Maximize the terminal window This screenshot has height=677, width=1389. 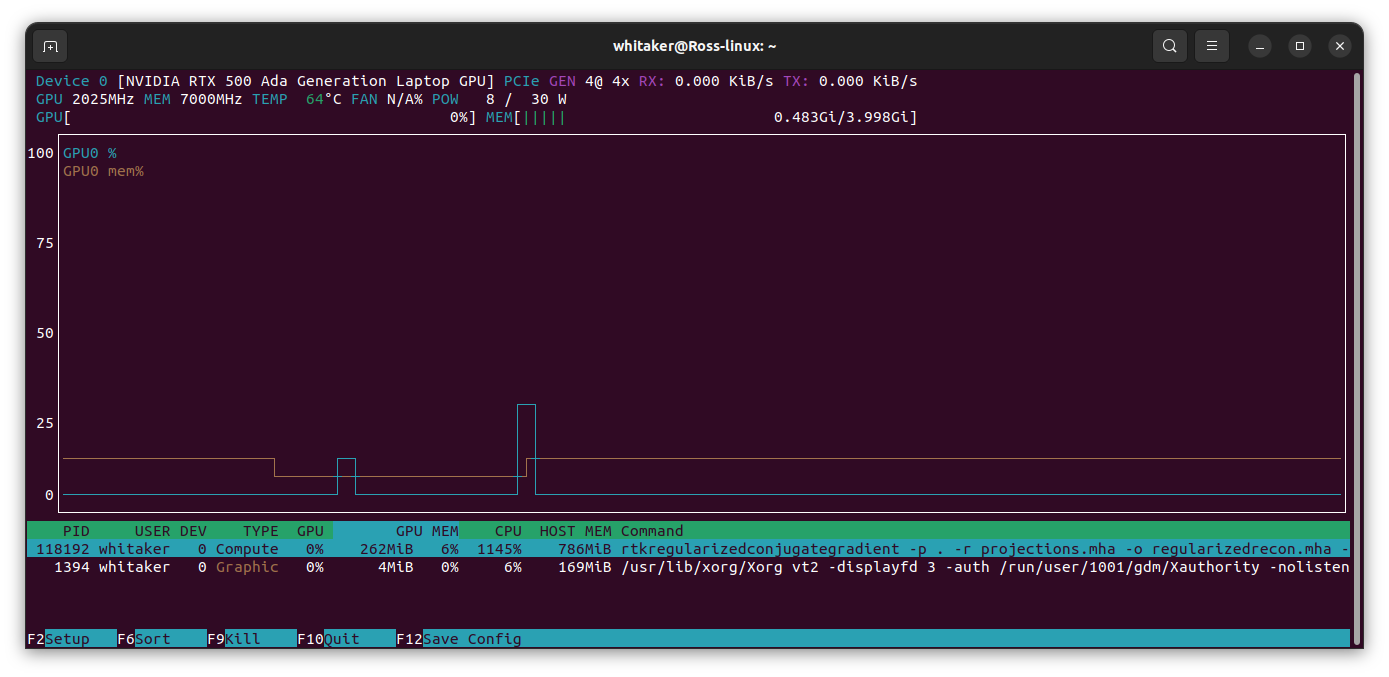pos(1300,46)
